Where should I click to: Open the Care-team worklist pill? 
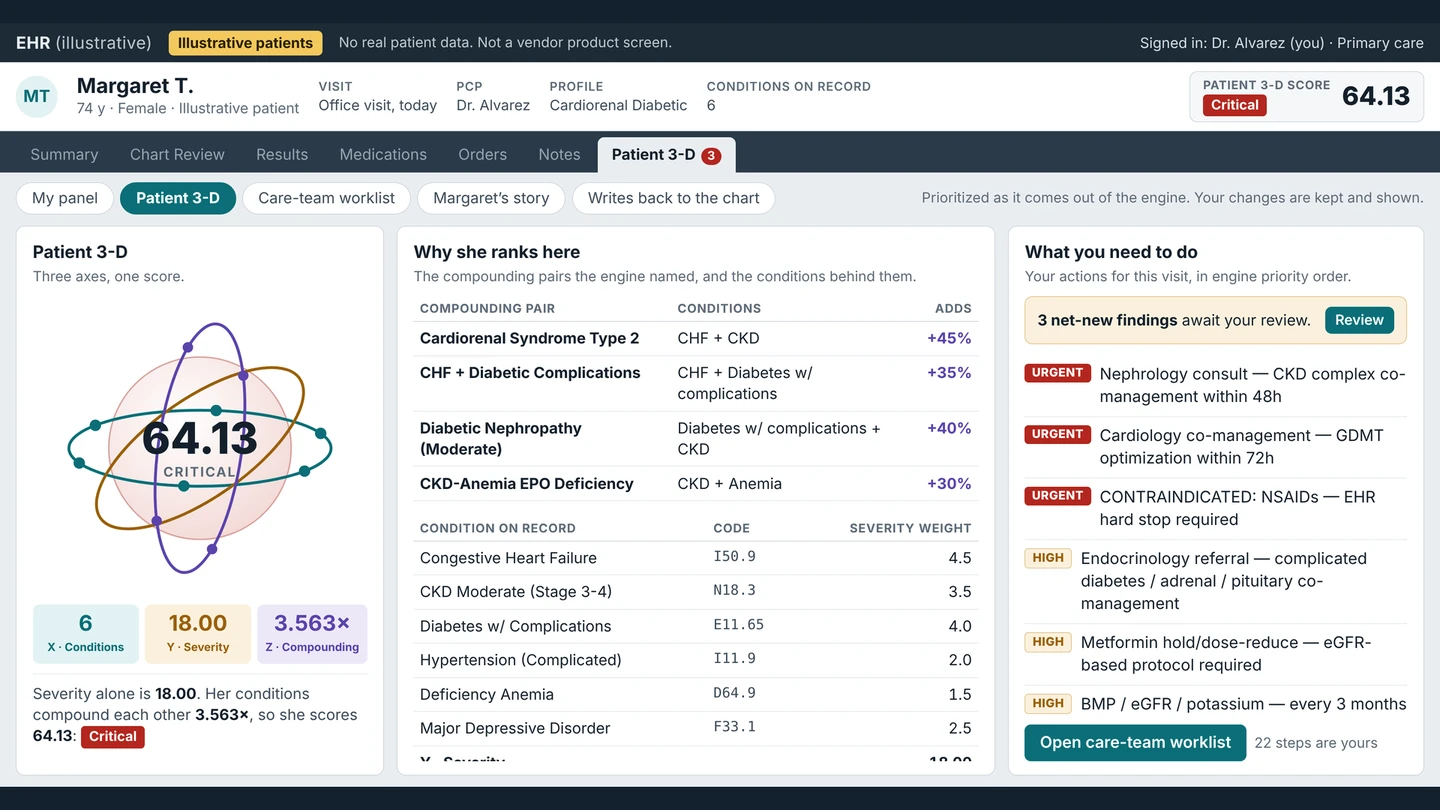[326, 198]
